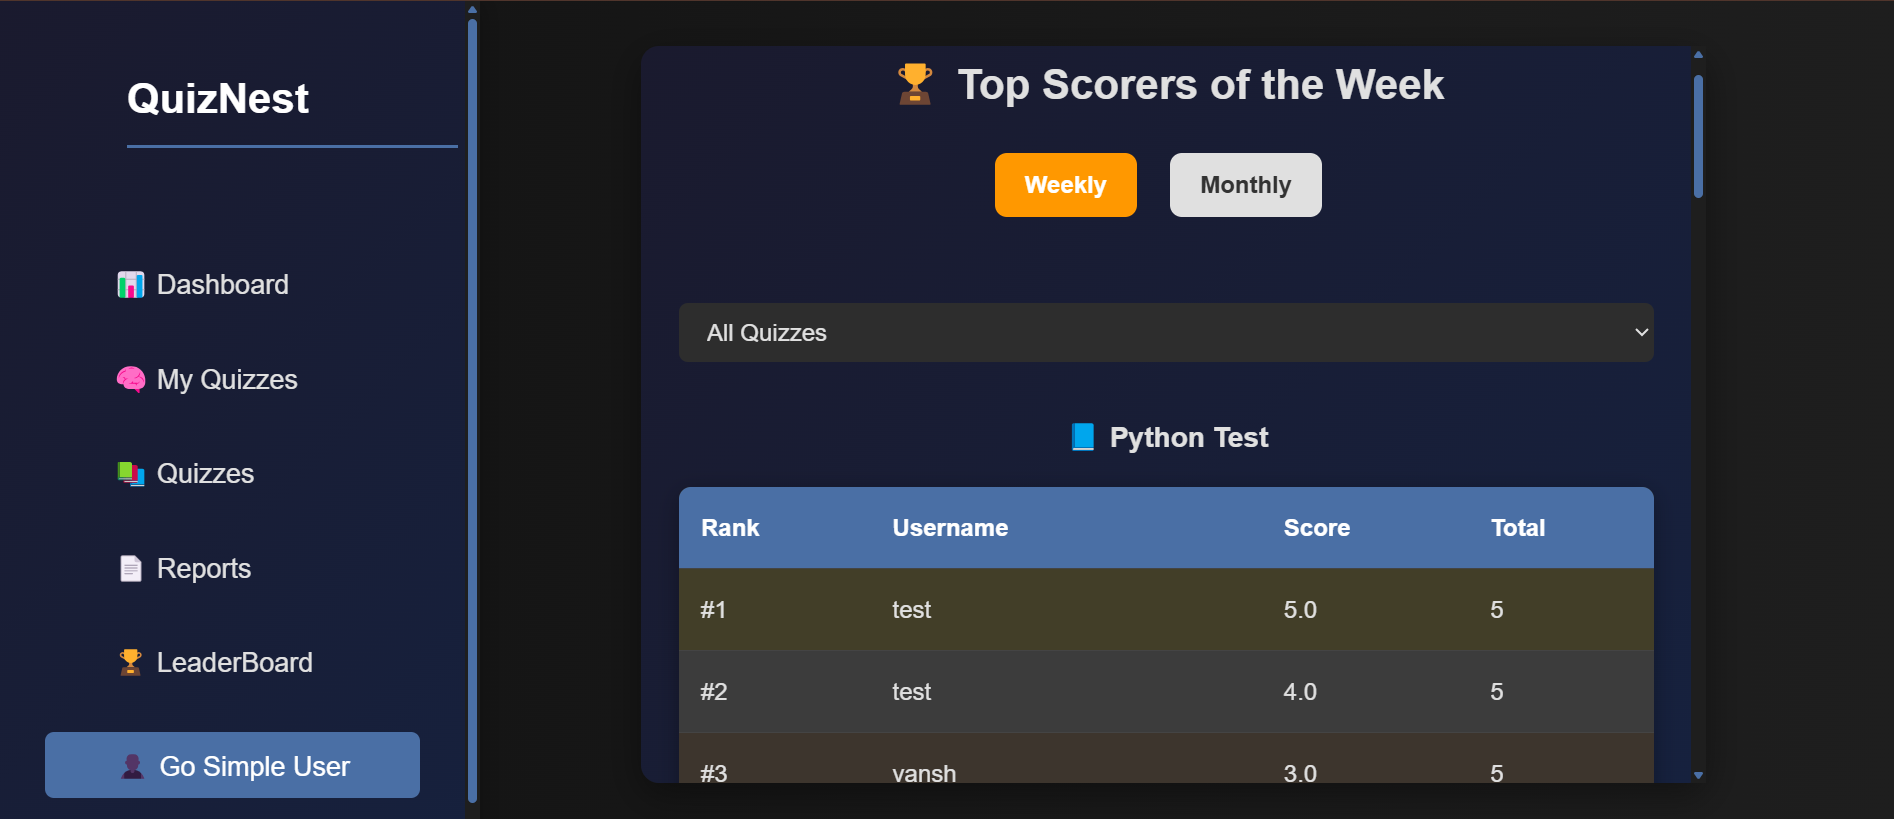
Task: Click the LeaderBoard trophy icon
Action: (x=131, y=662)
